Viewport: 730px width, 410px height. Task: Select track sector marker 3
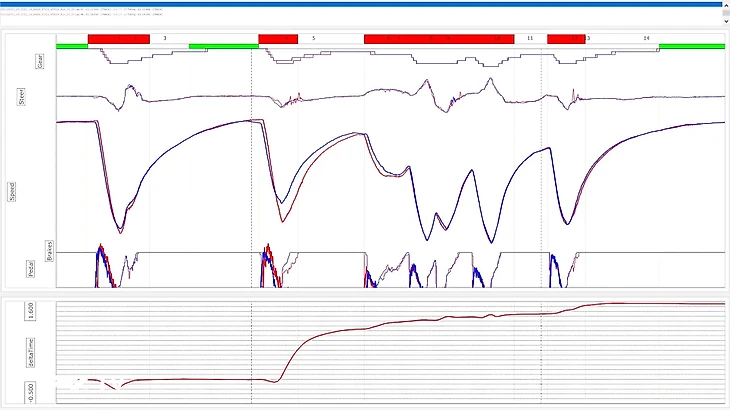(165, 38)
